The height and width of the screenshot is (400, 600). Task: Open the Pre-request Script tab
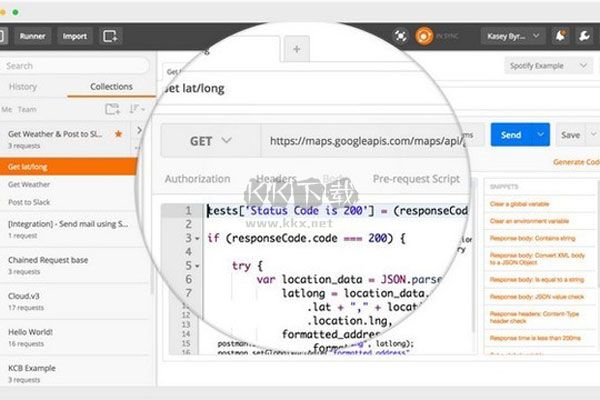(x=416, y=179)
